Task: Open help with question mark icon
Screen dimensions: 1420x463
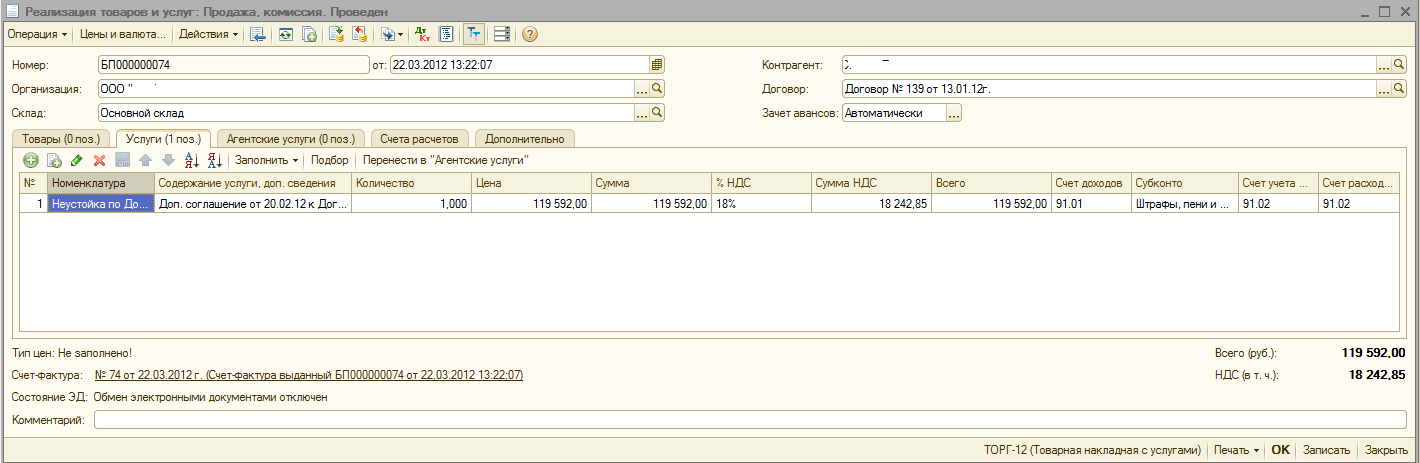Action: [530, 34]
